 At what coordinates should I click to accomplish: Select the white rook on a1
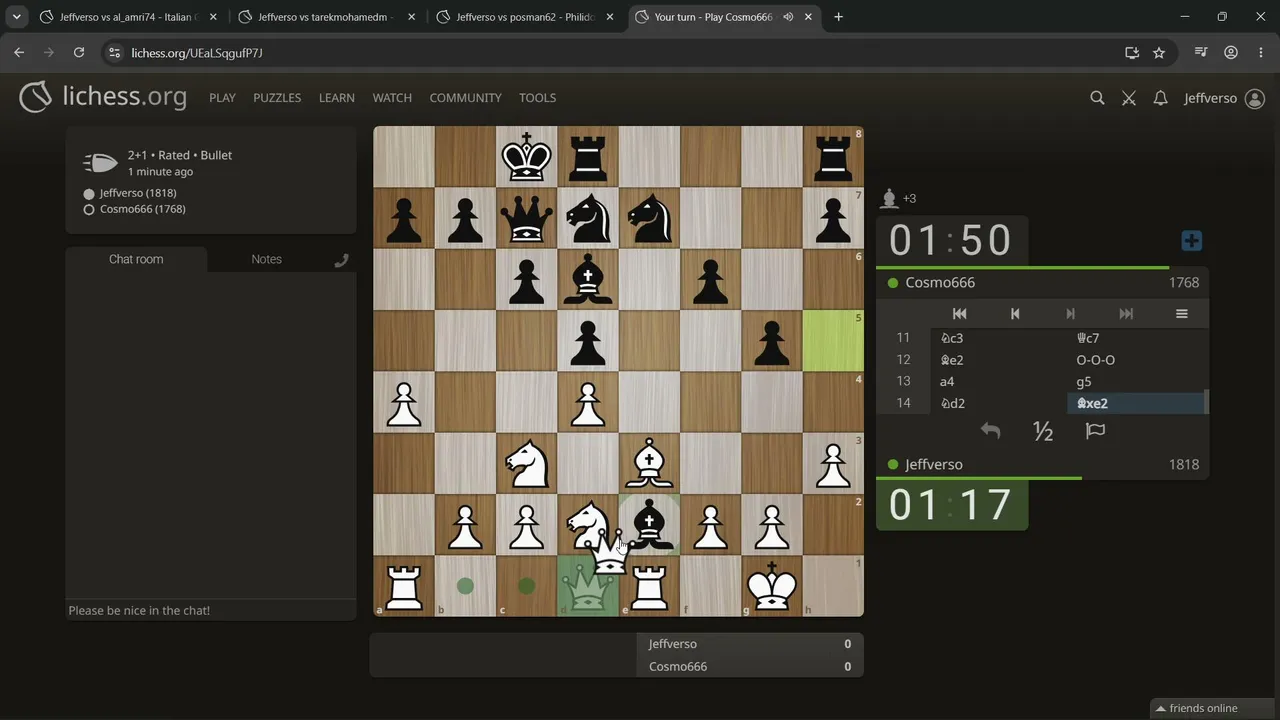pyautogui.click(x=404, y=586)
